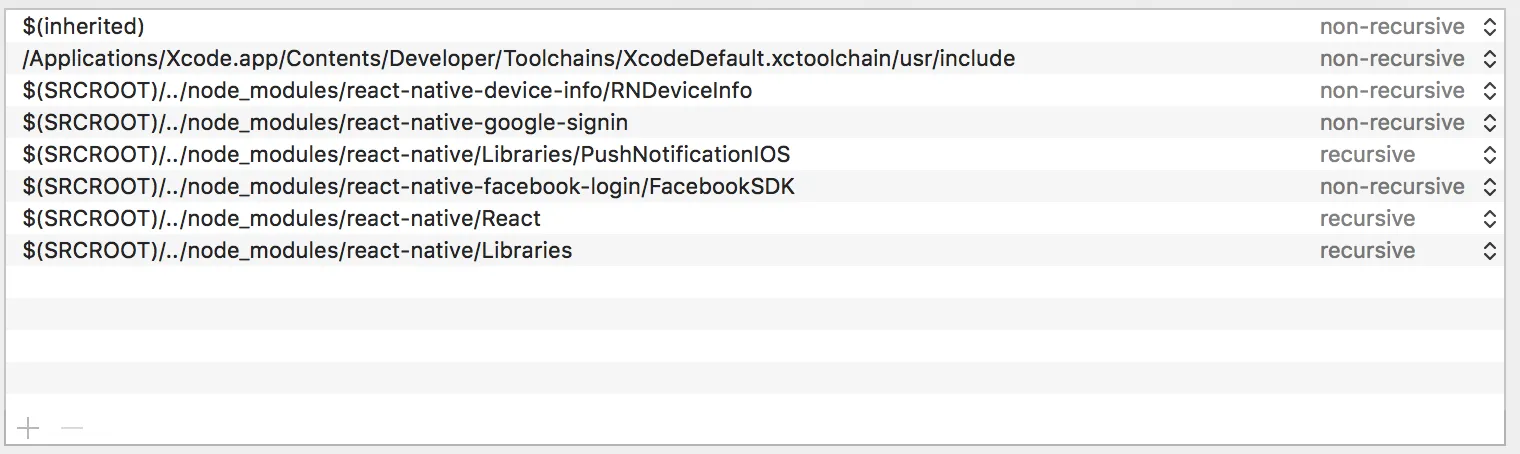Select the Libraries/PushNotificationIOS path row
This screenshot has width=1520, height=454.
406,155
